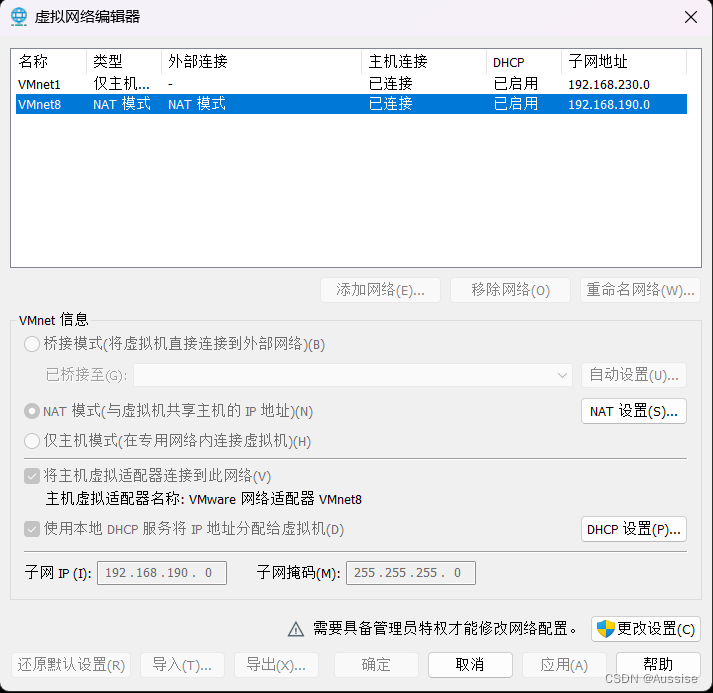Open the 已桥接至 dropdown
Screen dimensions: 713x693
click(353, 375)
